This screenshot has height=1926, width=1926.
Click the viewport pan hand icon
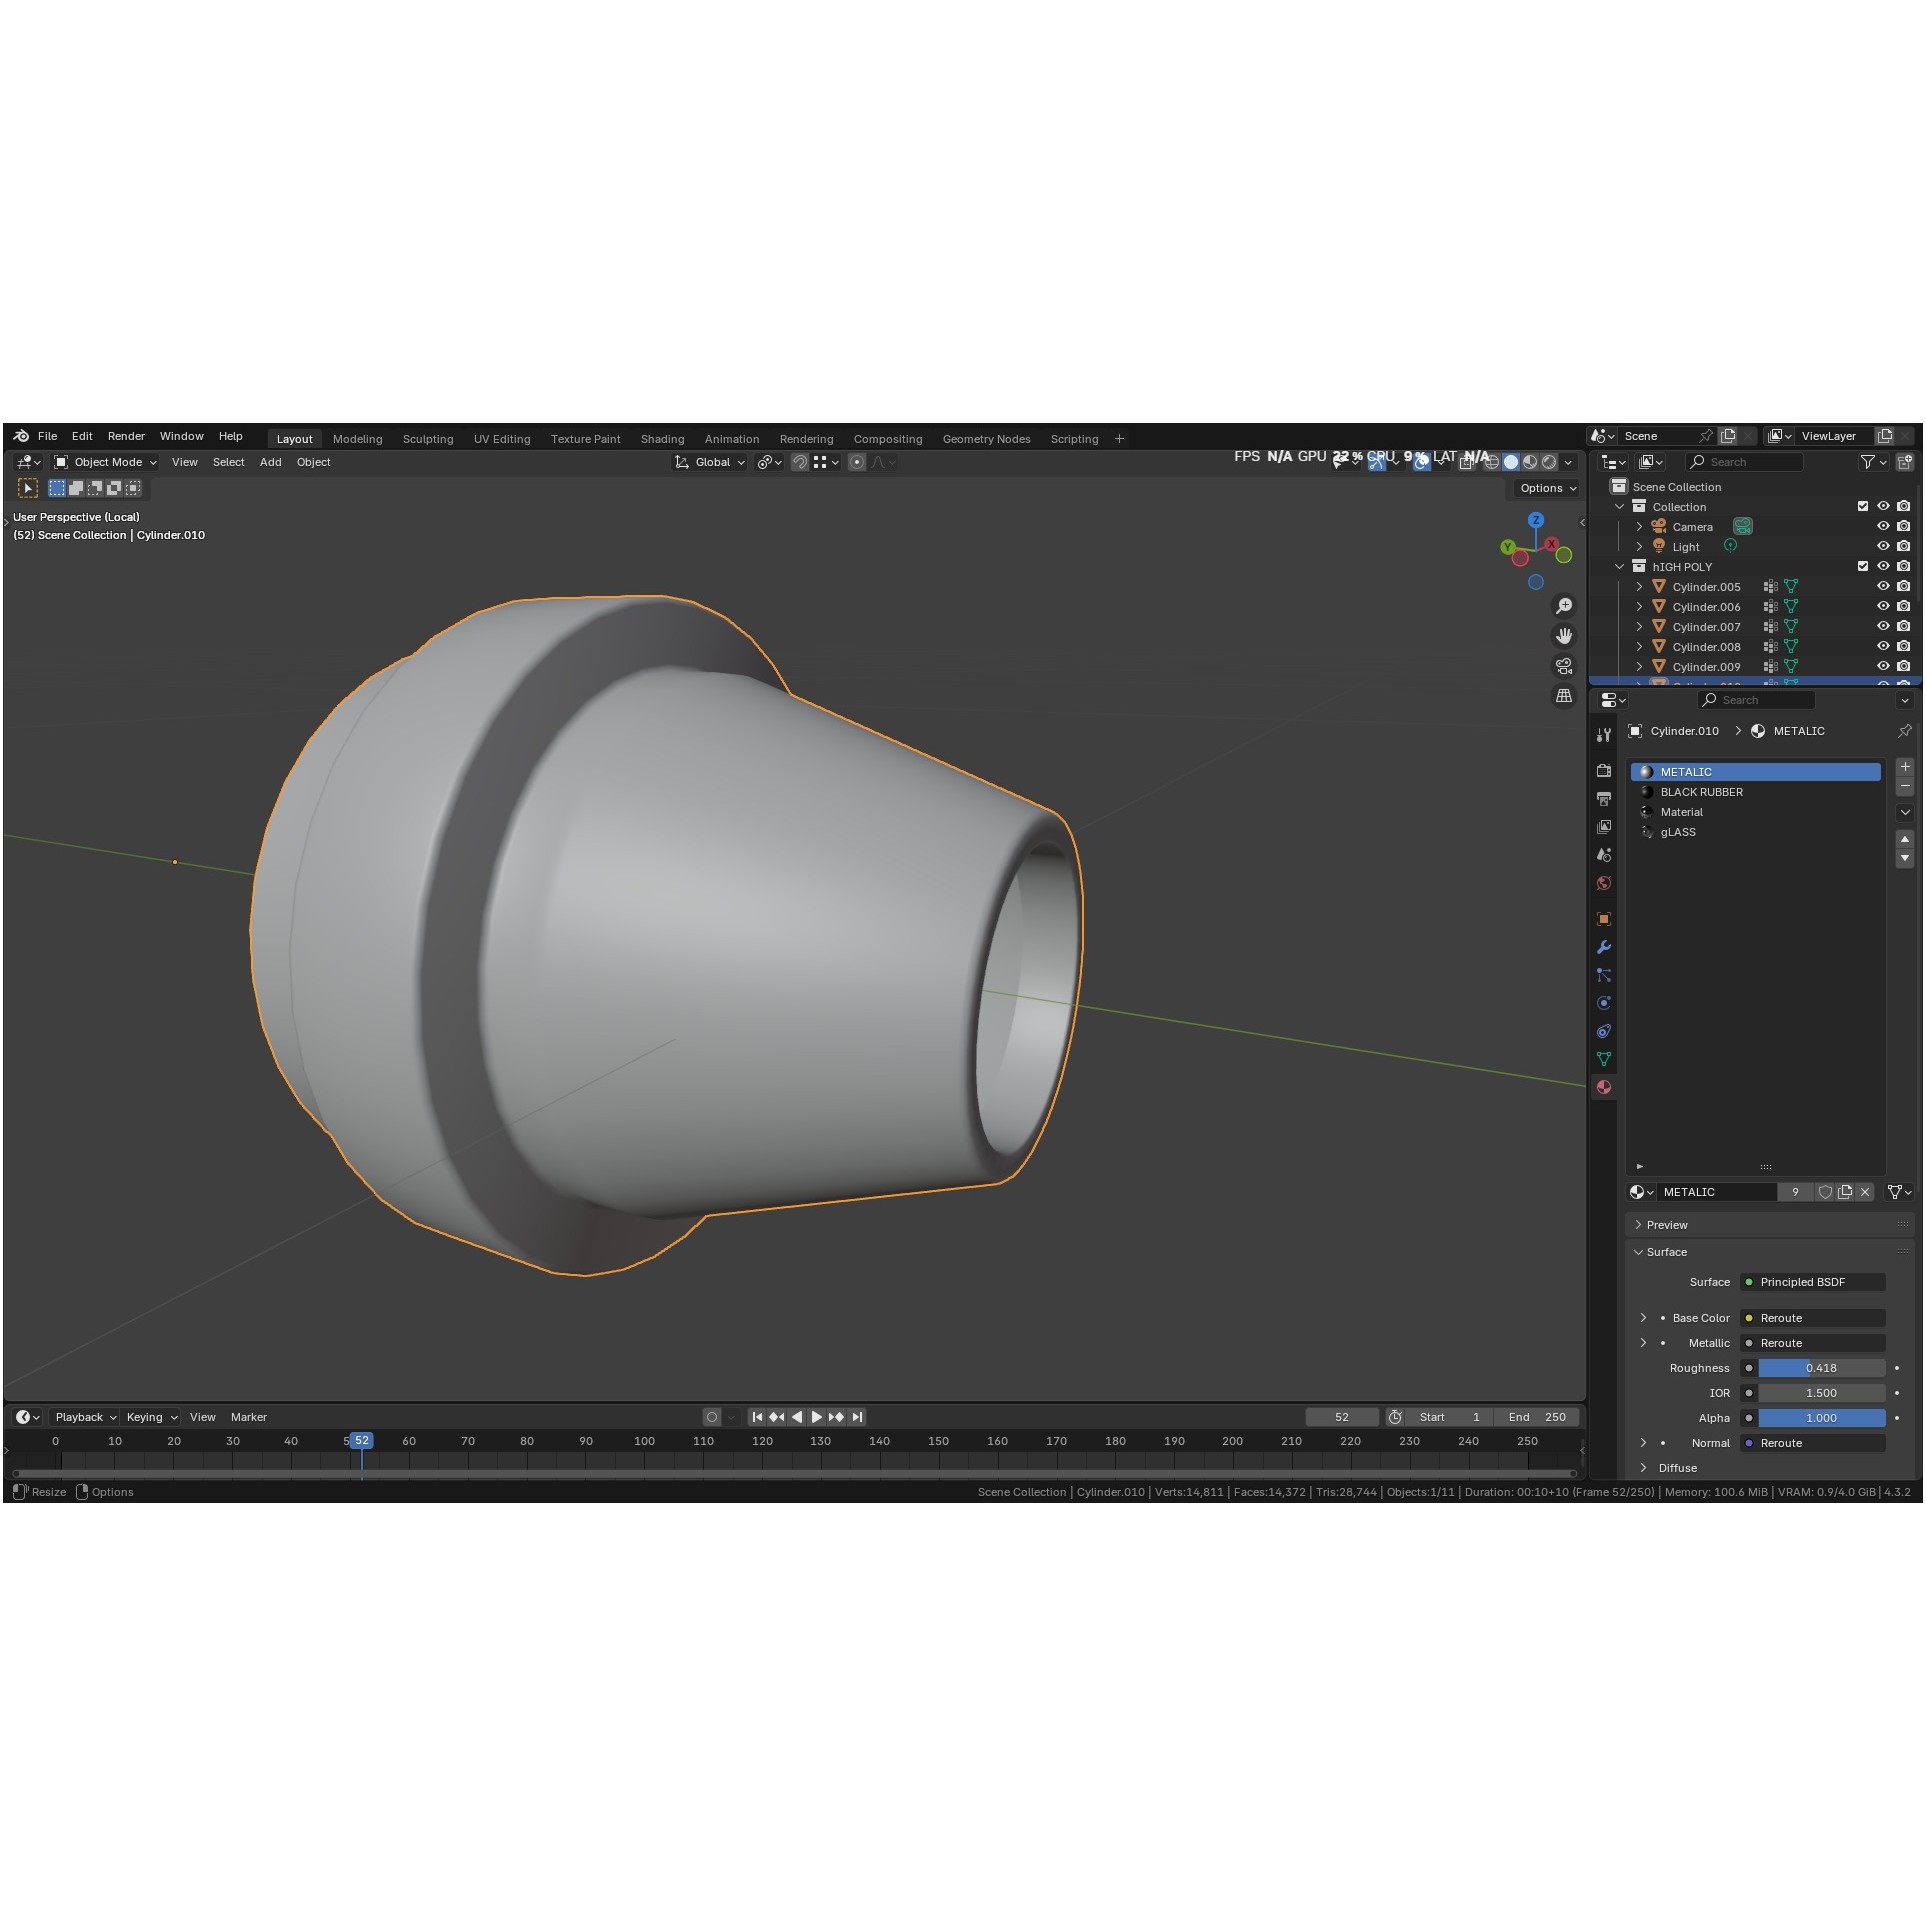tap(1564, 636)
